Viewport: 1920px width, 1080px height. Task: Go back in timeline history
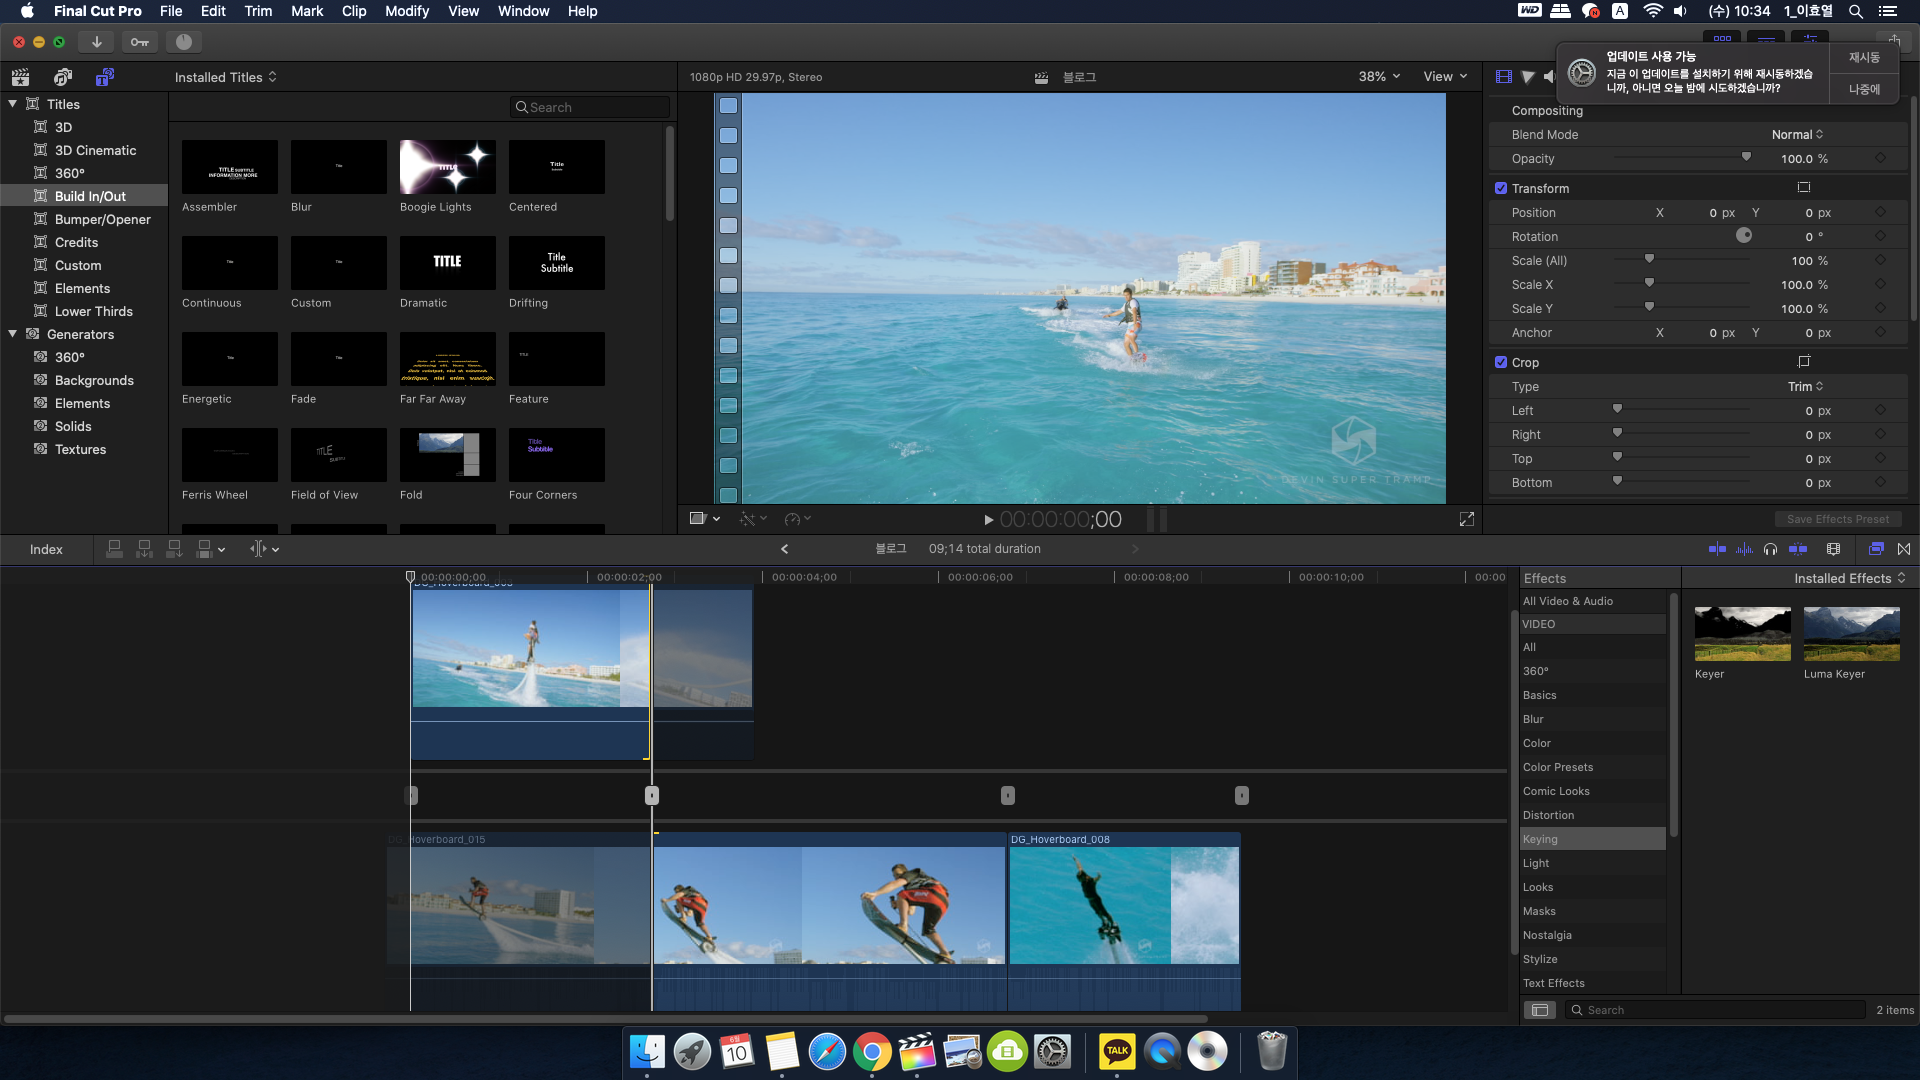785,549
